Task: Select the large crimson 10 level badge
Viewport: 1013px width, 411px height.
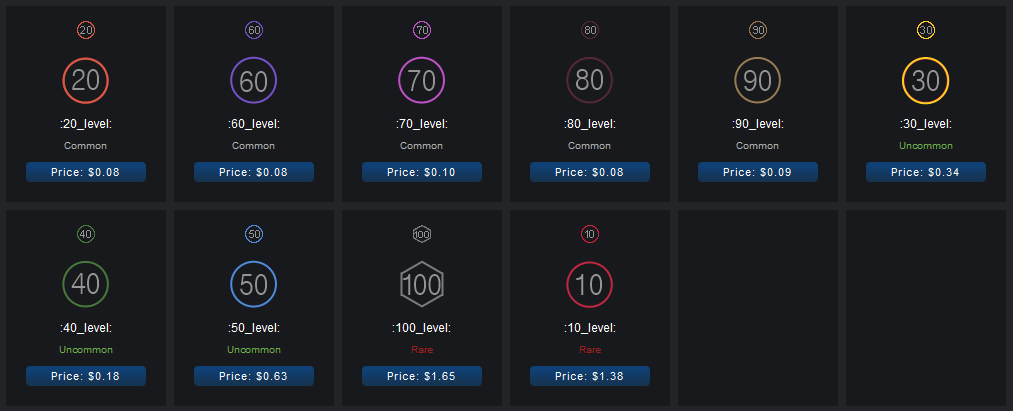Action: tap(590, 285)
